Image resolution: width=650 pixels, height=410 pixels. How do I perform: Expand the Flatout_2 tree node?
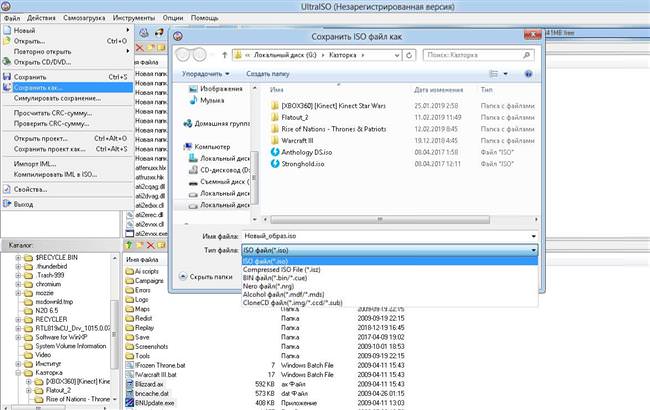tap(28, 391)
